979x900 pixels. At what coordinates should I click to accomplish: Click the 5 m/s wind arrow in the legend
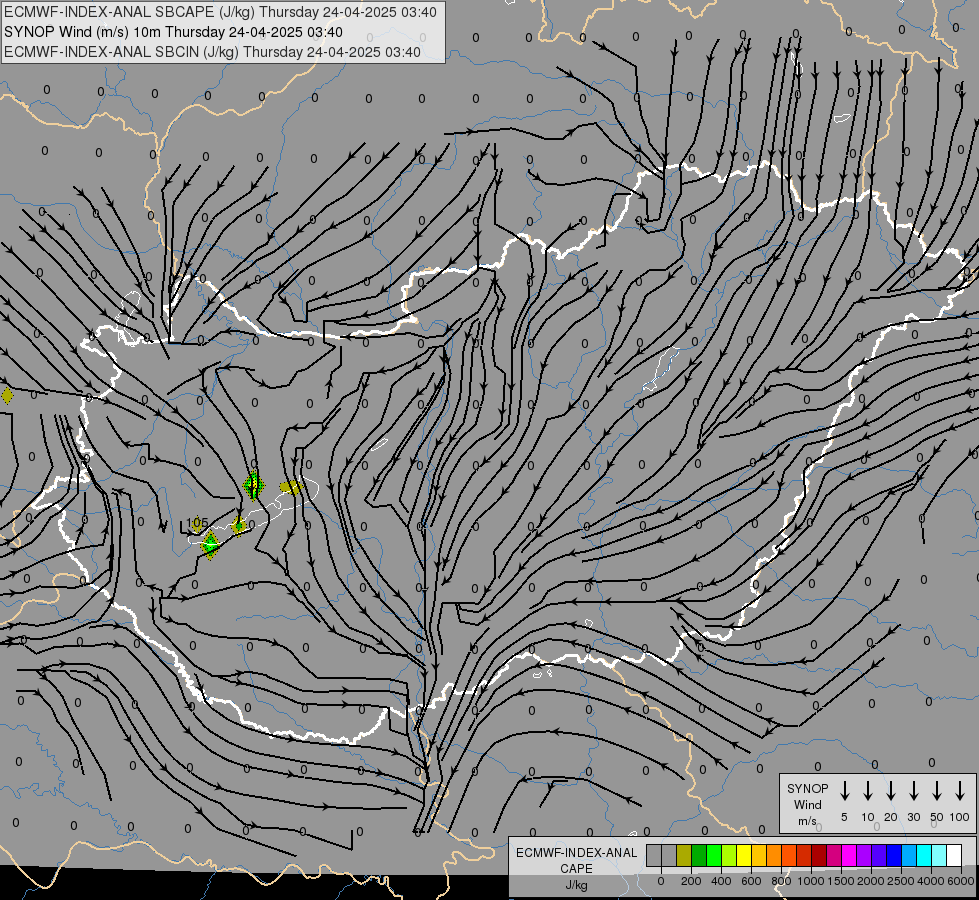click(x=844, y=790)
